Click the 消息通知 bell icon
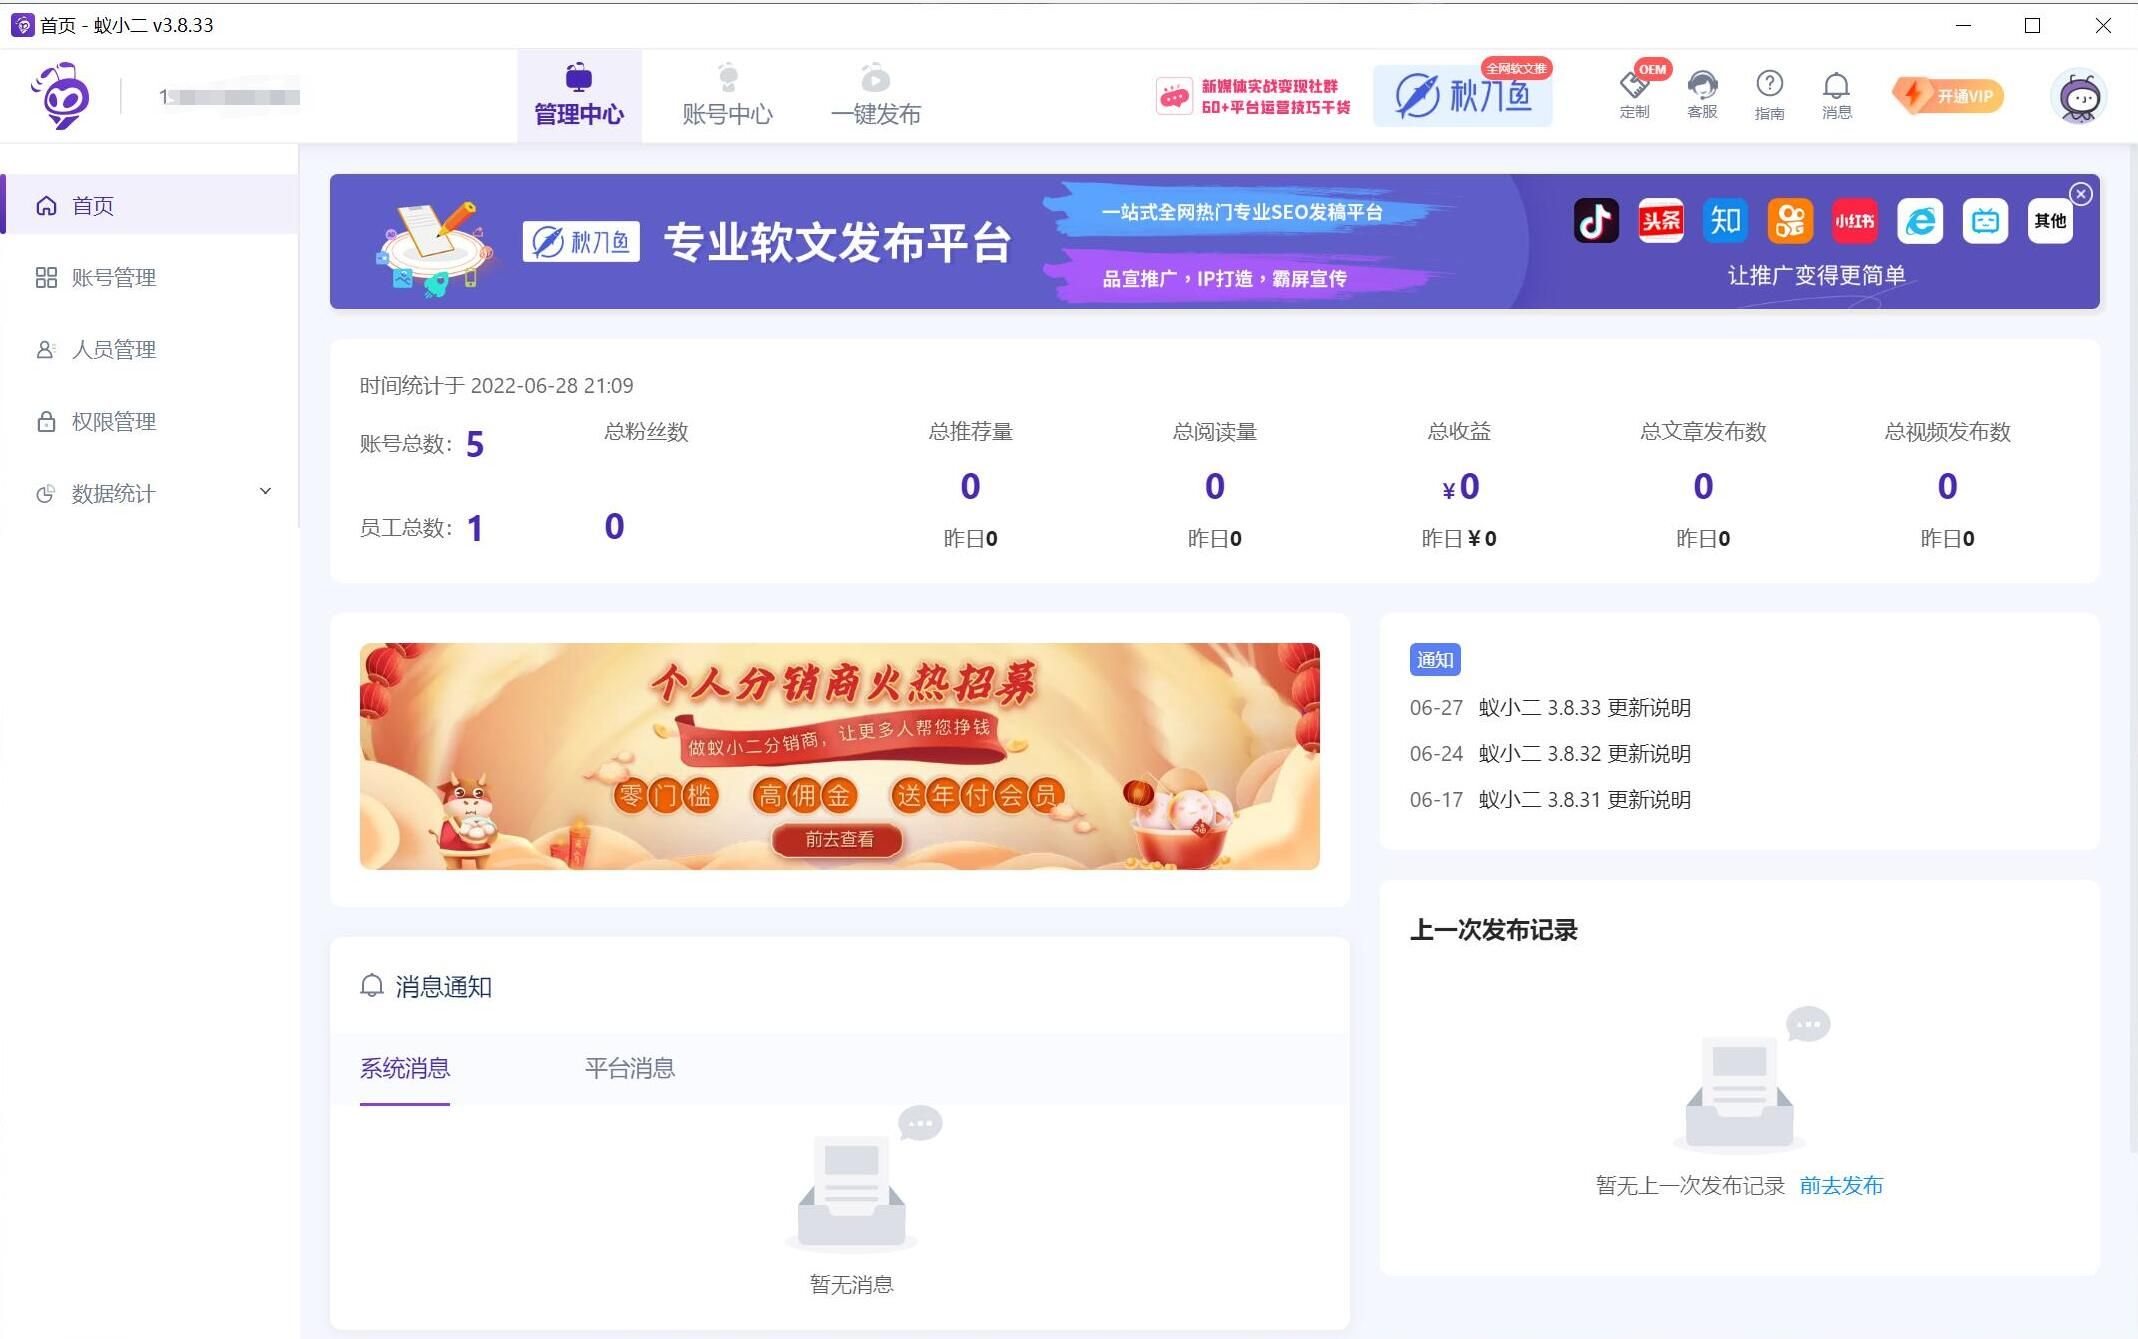The height and width of the screenshot is (1339, 2138). (x=372, y=986)
